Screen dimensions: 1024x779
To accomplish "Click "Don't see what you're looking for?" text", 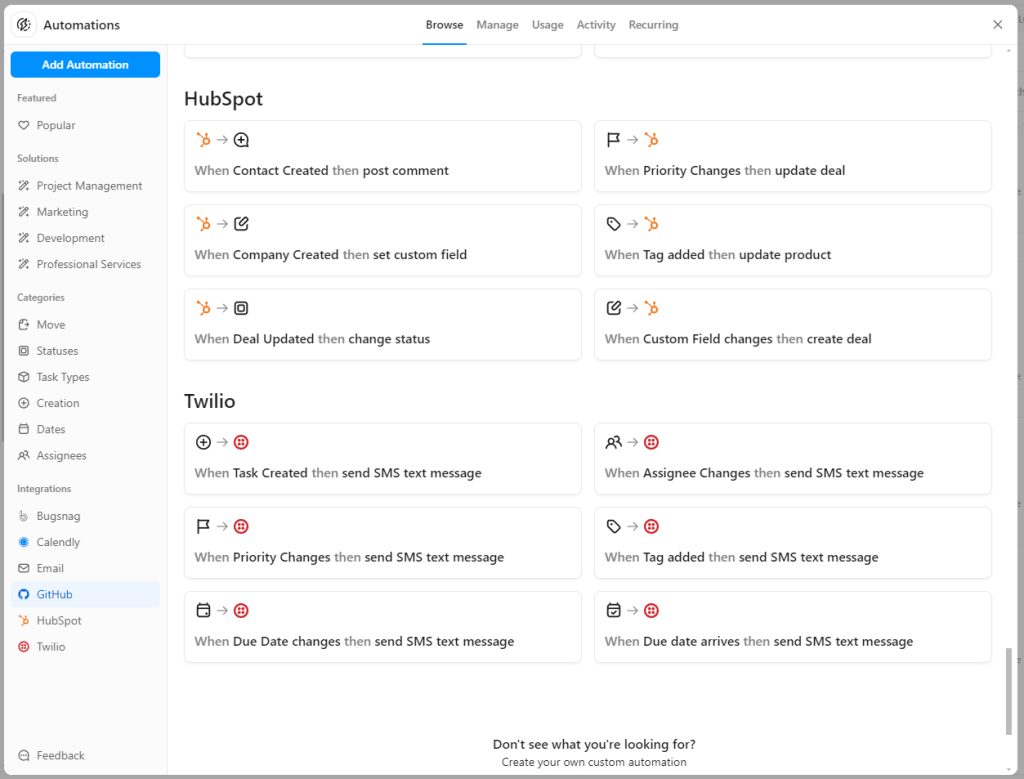I will pyautogui.click(x=594, y=744).
